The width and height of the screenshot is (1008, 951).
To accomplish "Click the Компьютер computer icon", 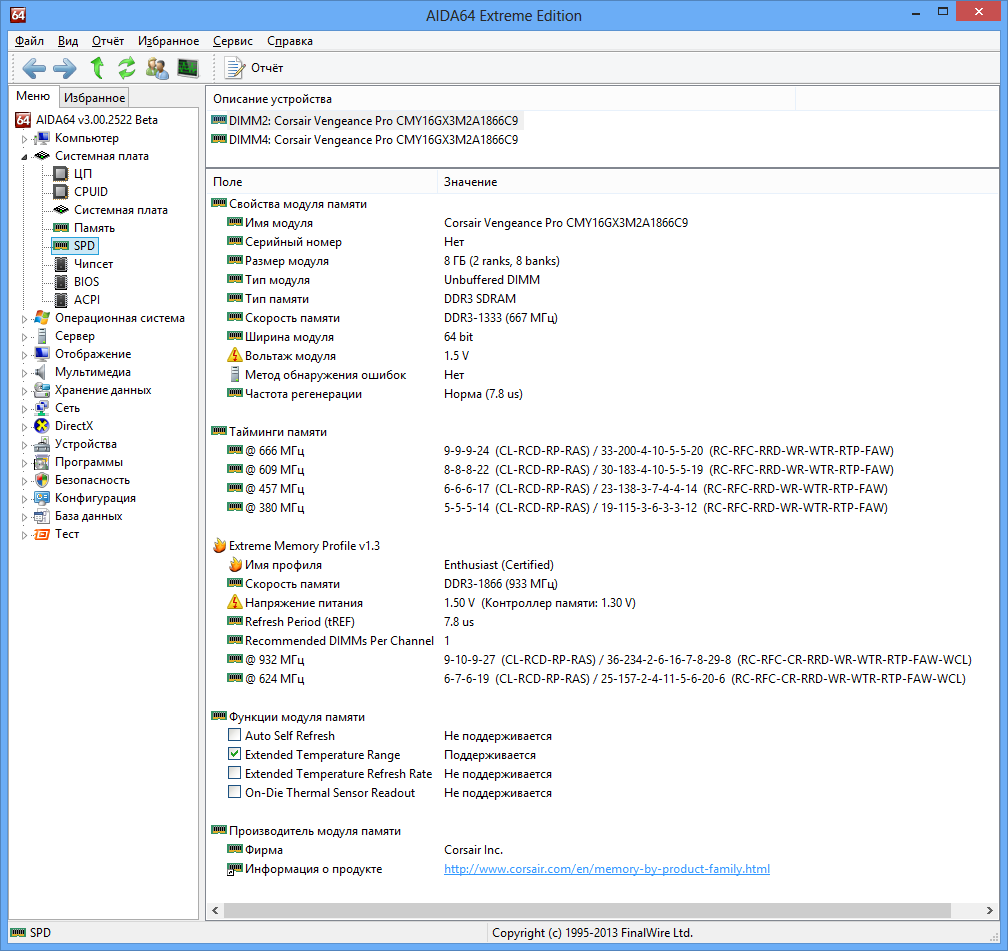I will 41,138.
